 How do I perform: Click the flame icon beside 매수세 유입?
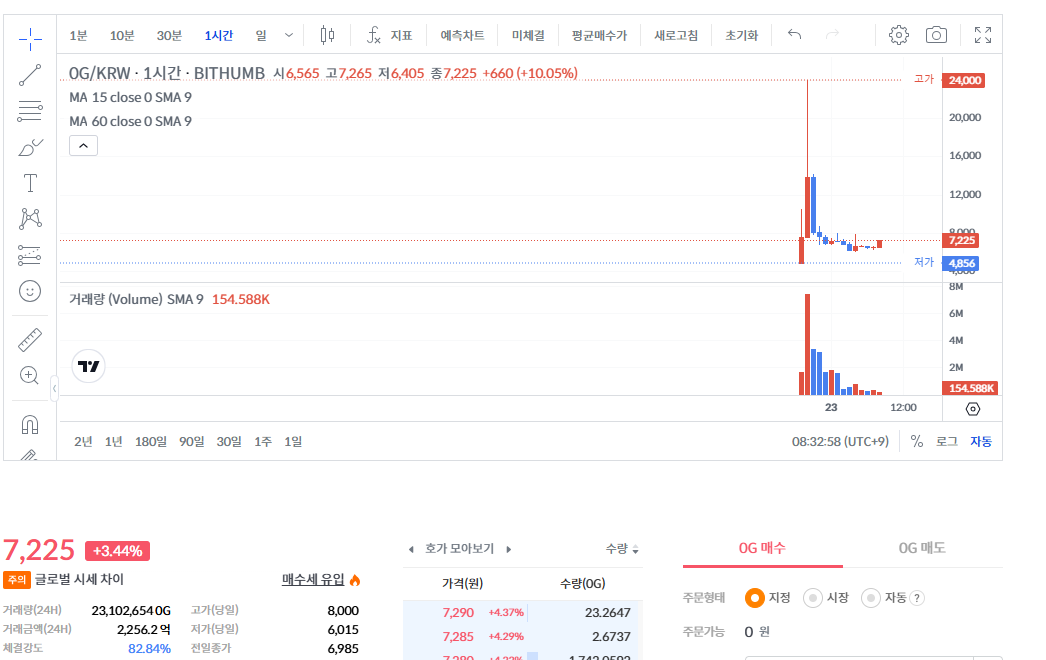pyautogui.click(x=355, y=580)
